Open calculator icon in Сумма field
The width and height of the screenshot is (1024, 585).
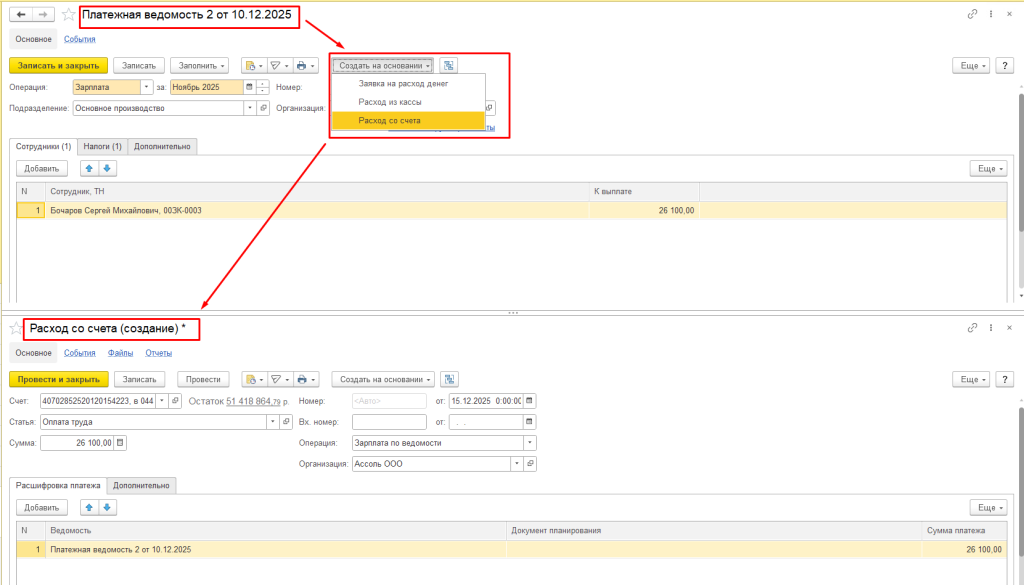120,443
